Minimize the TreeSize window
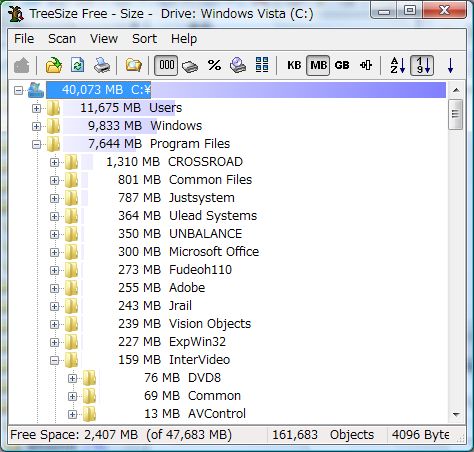474x452 pixels. tap(384, 11)
